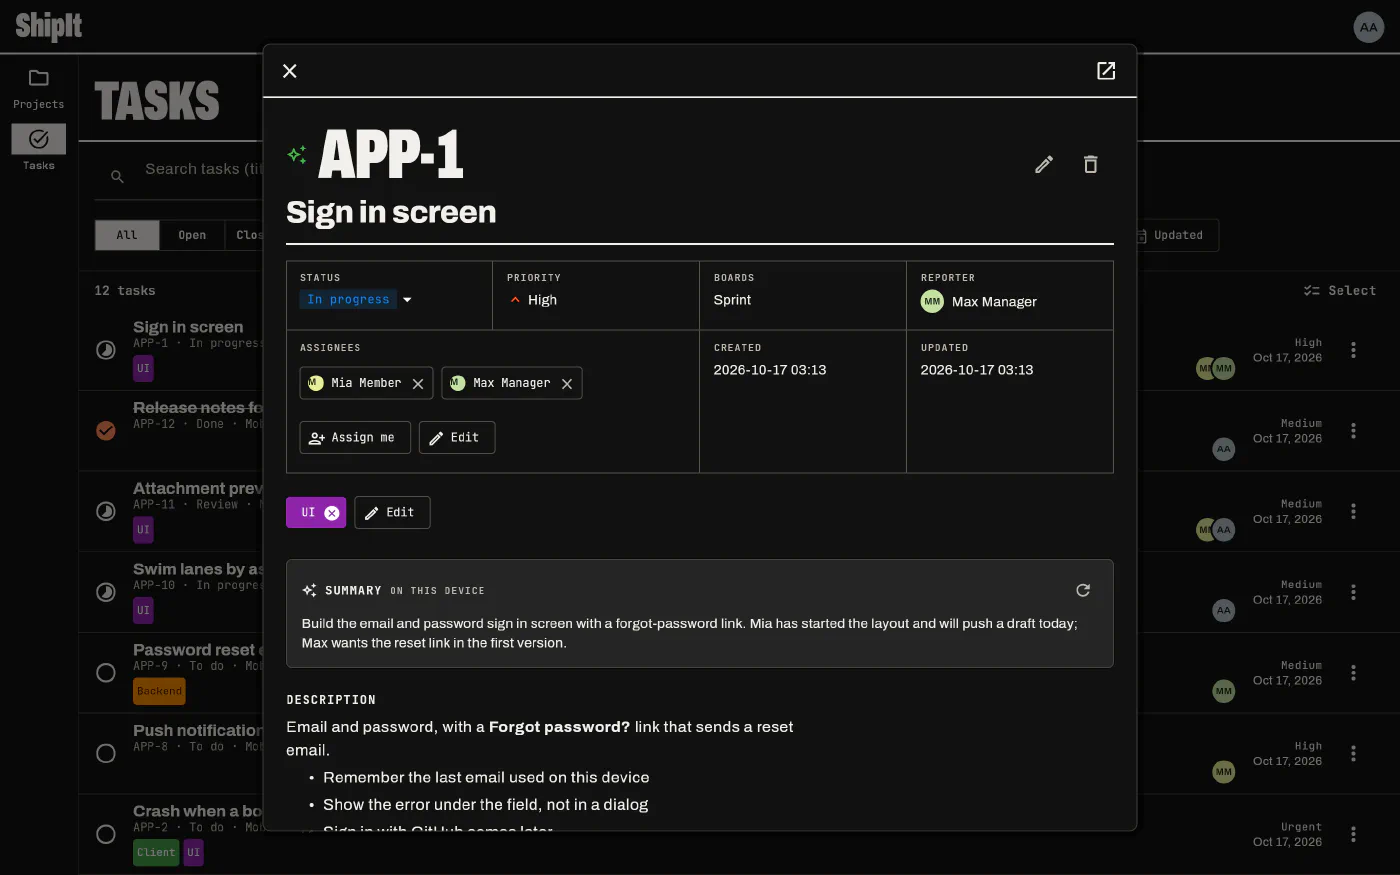Viewport: 1400px width, 875px height.
Task: Toggle status circle of Attachment preview task
Action: tap(106, 511)
